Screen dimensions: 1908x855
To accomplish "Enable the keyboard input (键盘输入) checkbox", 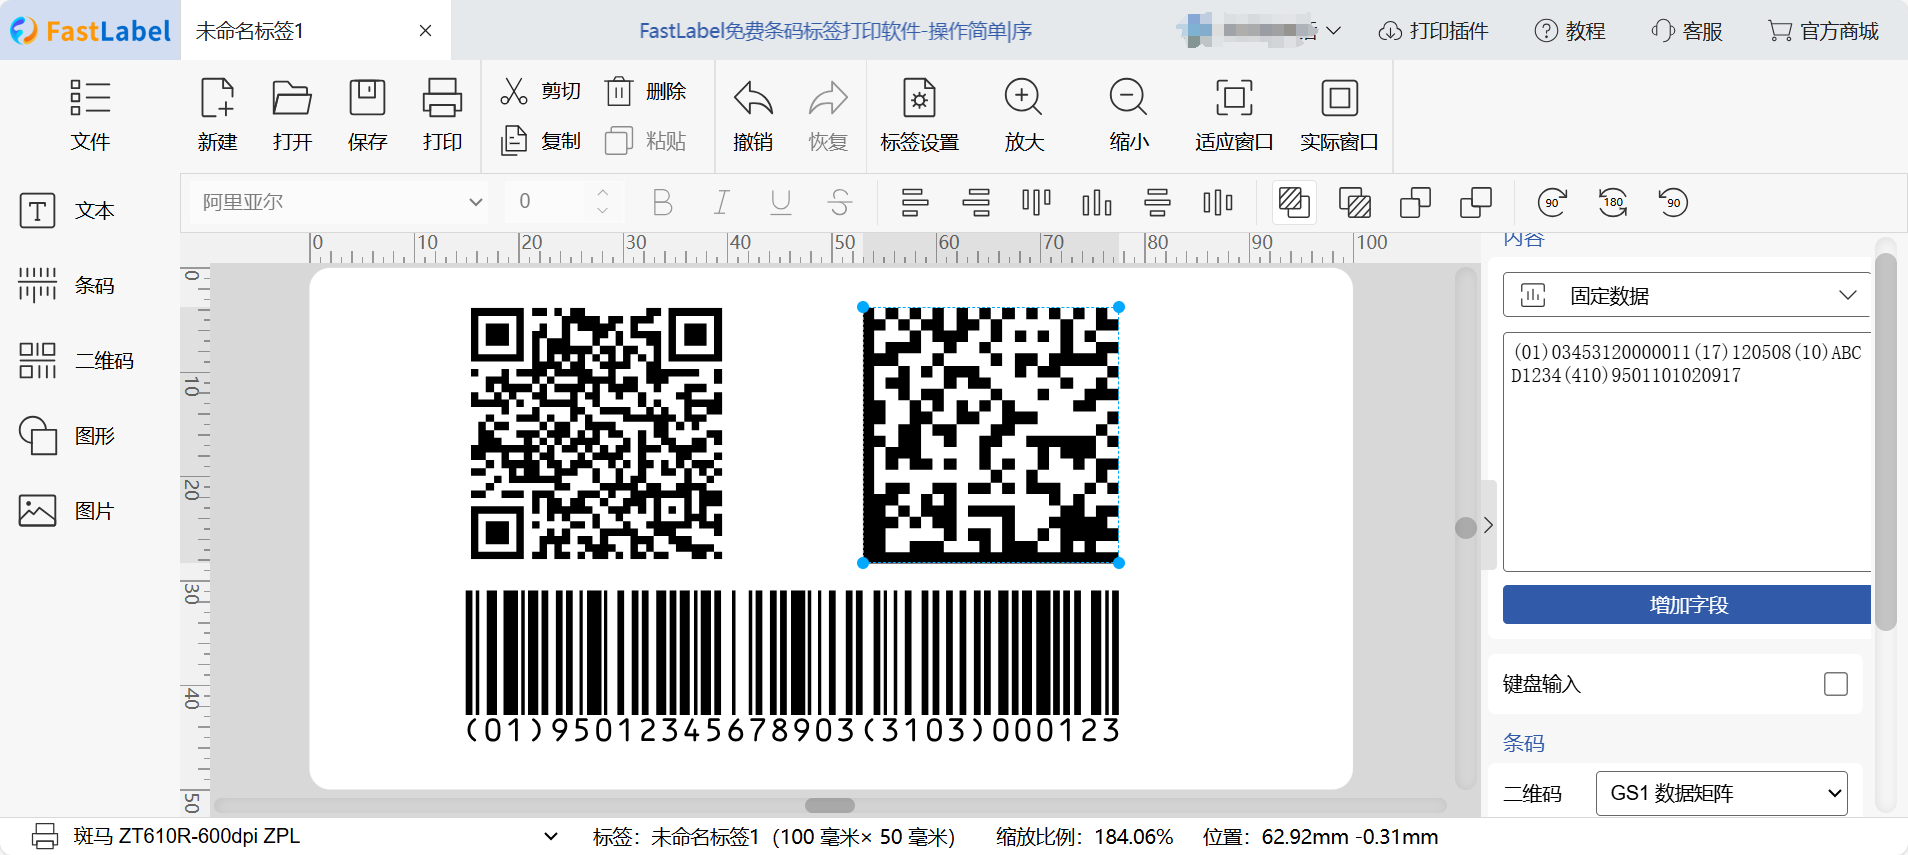I will pyautogui.click(x=1835, y=684).
